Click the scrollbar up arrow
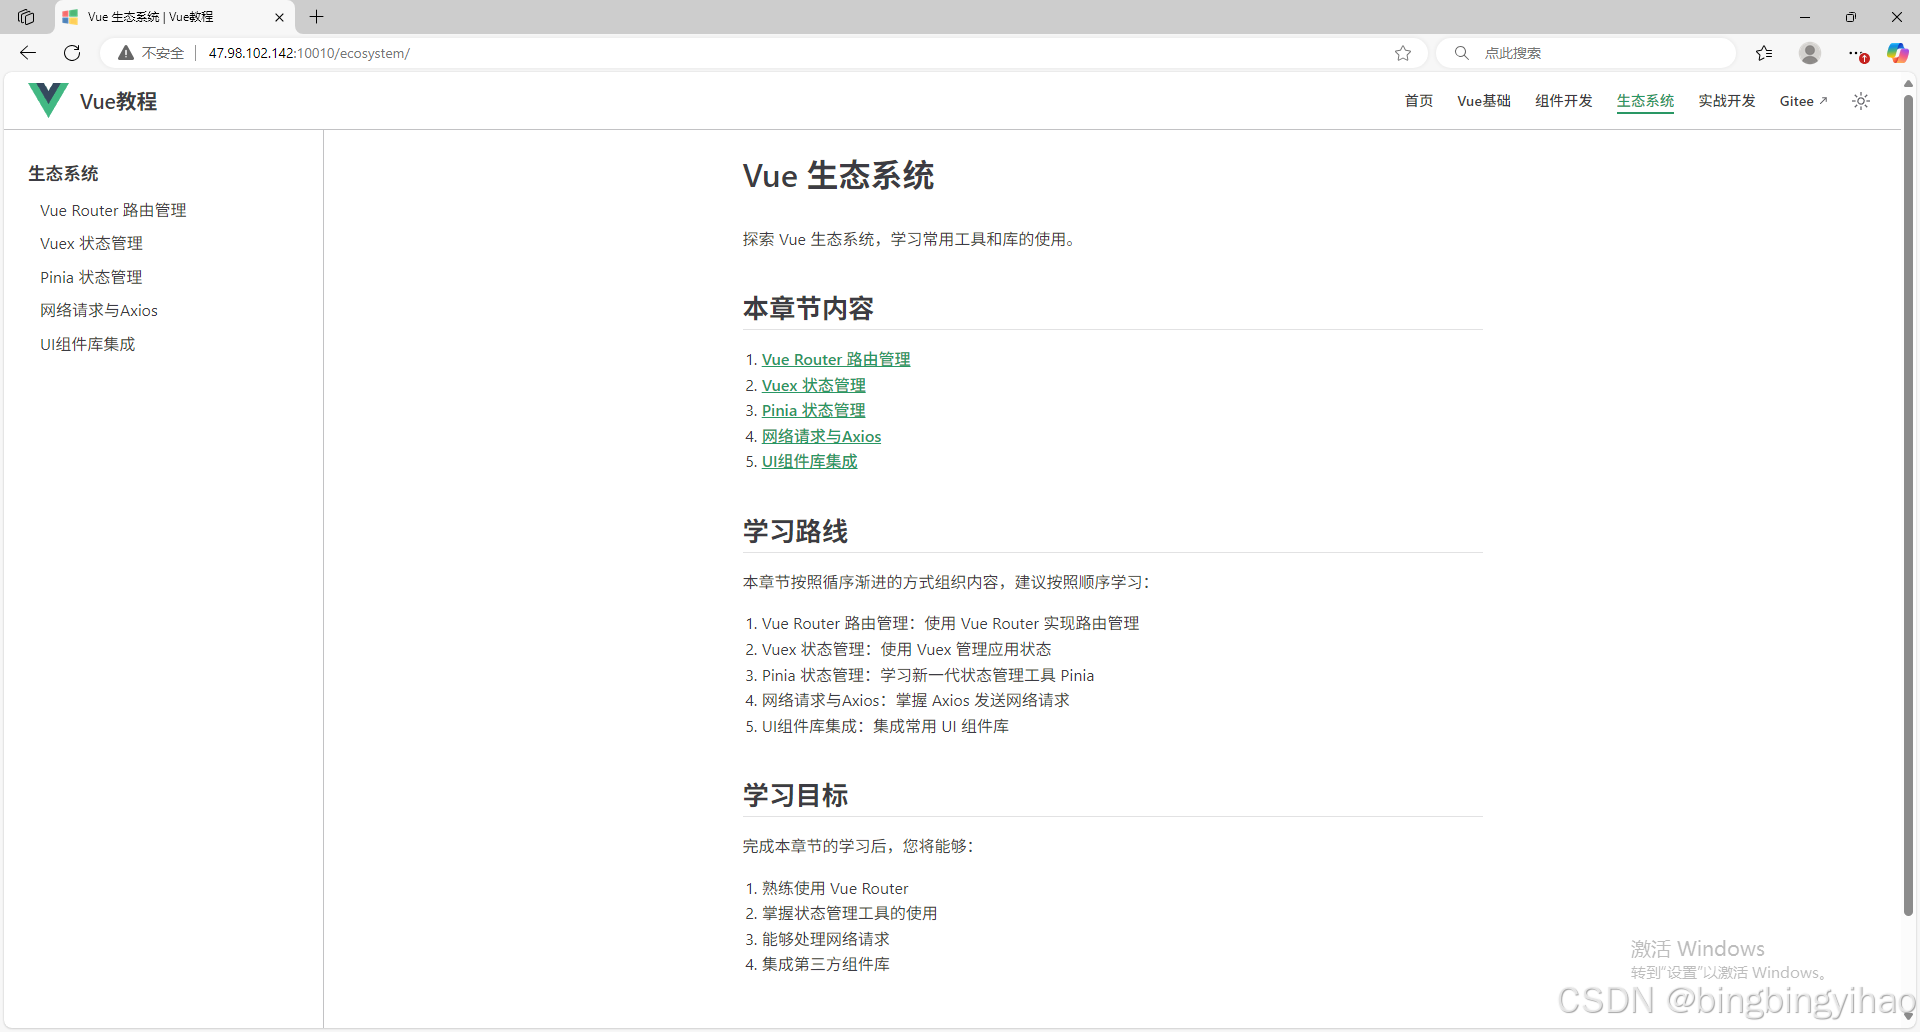The width and height of the screenshot is (1920, 1032). [1908, 83]
